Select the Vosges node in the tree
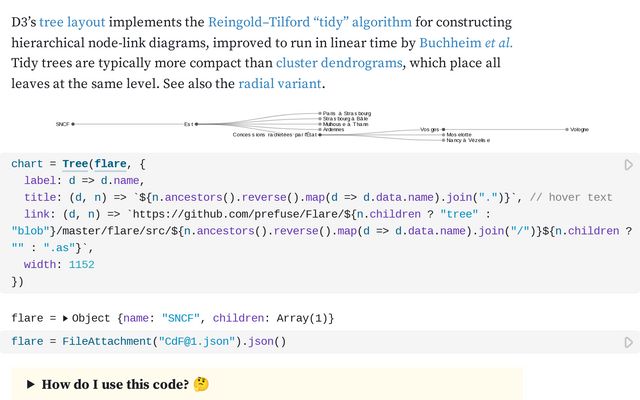This screenshot has height=400, width=640. tap(443, 129)
